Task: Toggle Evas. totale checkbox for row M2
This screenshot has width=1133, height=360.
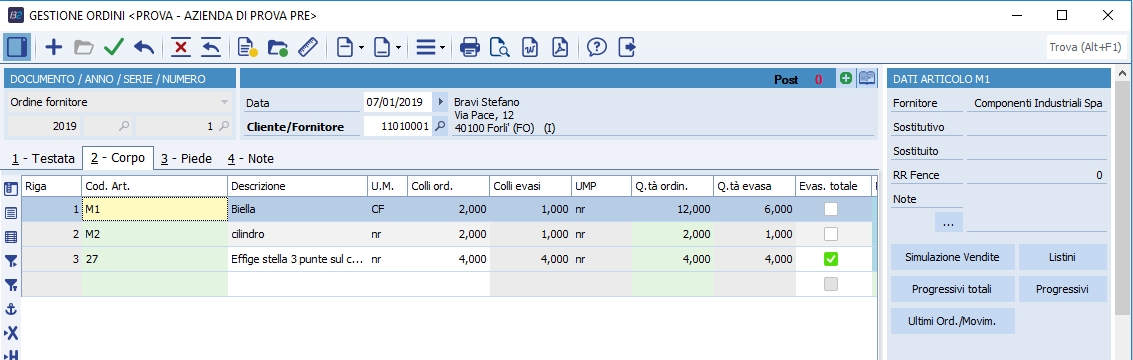Action: pyautogui.click(x=831, y=234)
